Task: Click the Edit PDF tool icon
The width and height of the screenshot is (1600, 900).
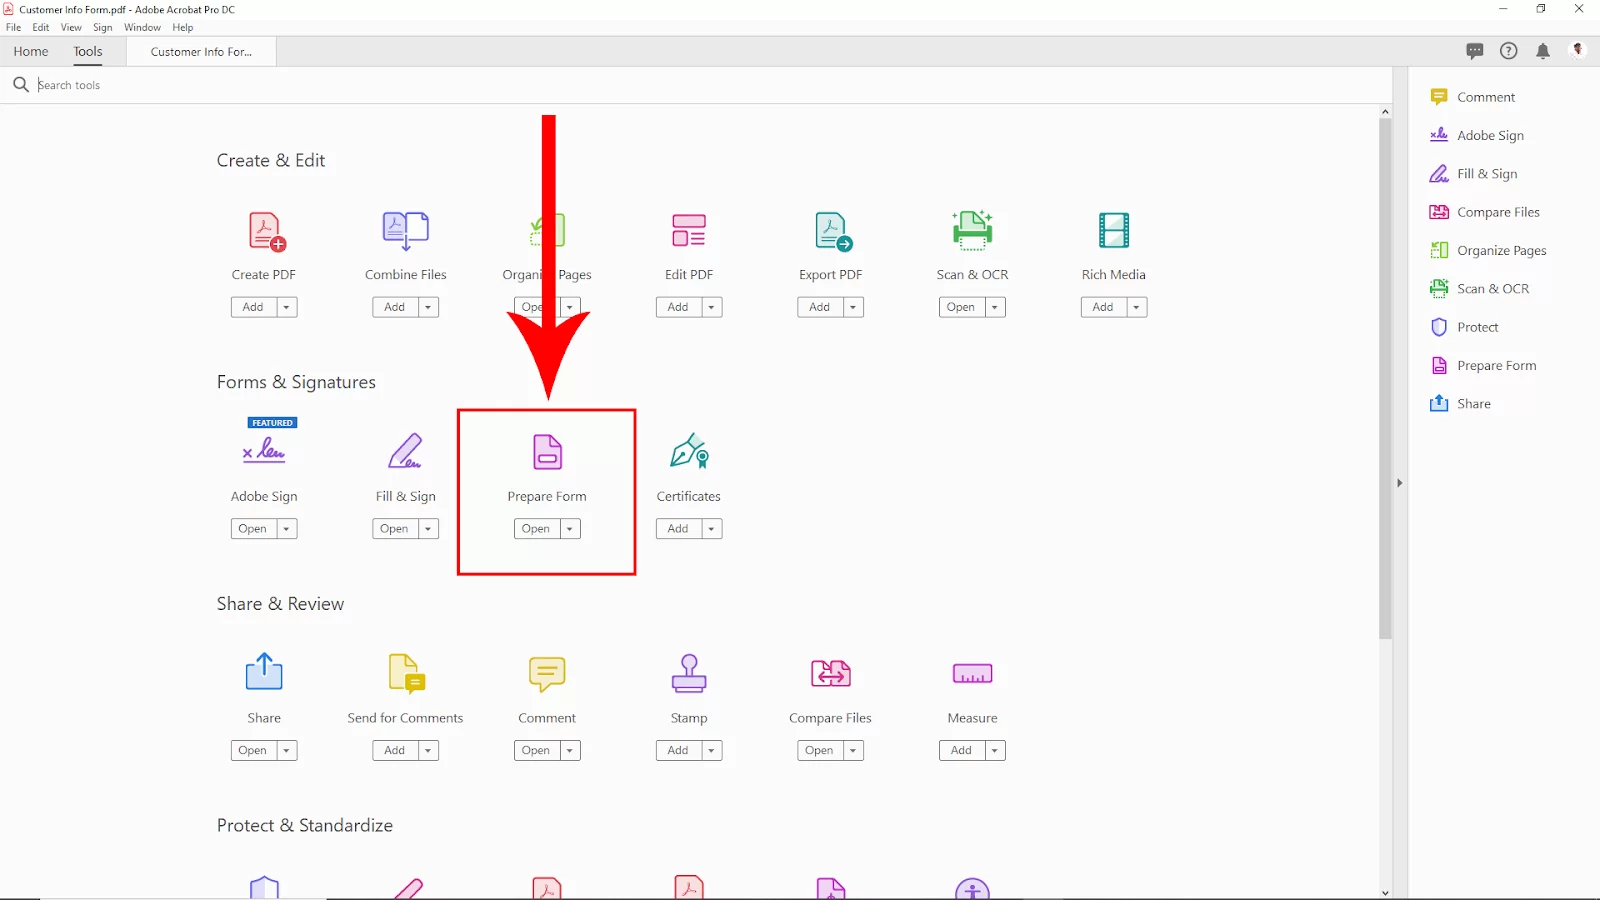Action: point(689,231)
